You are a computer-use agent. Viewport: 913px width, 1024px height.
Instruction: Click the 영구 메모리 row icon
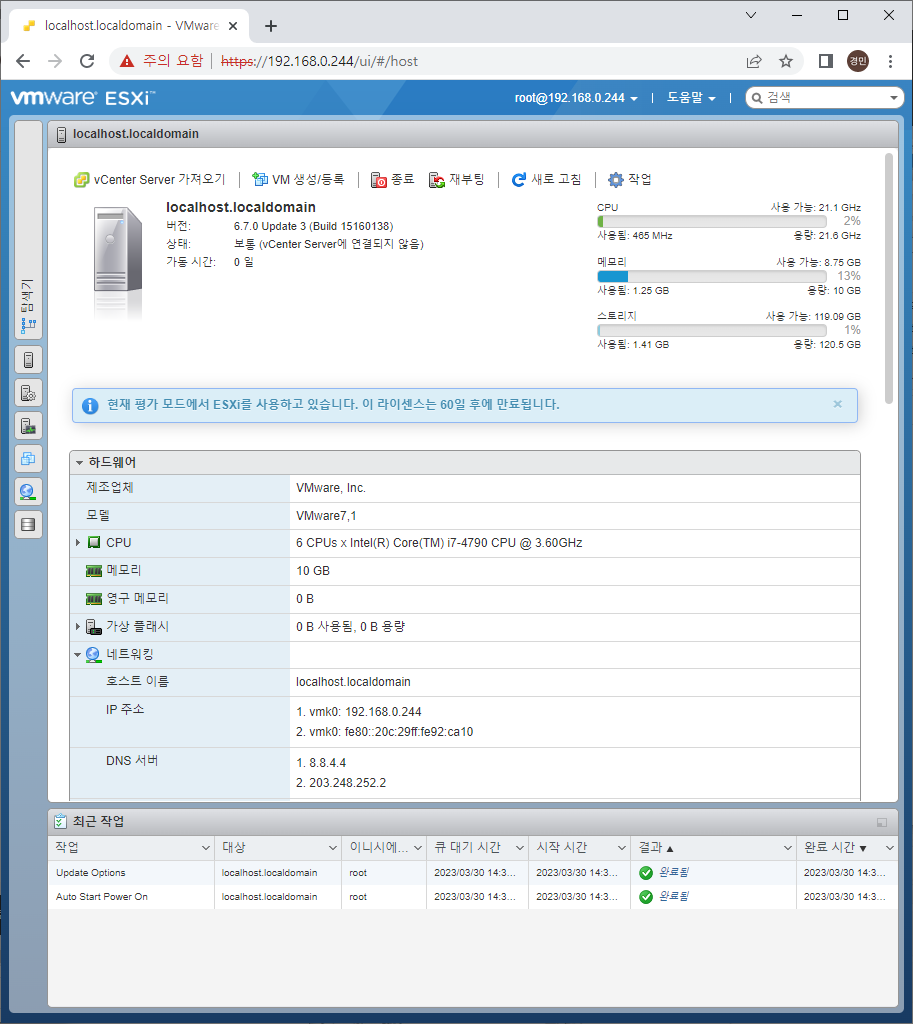tap(94, 599)
